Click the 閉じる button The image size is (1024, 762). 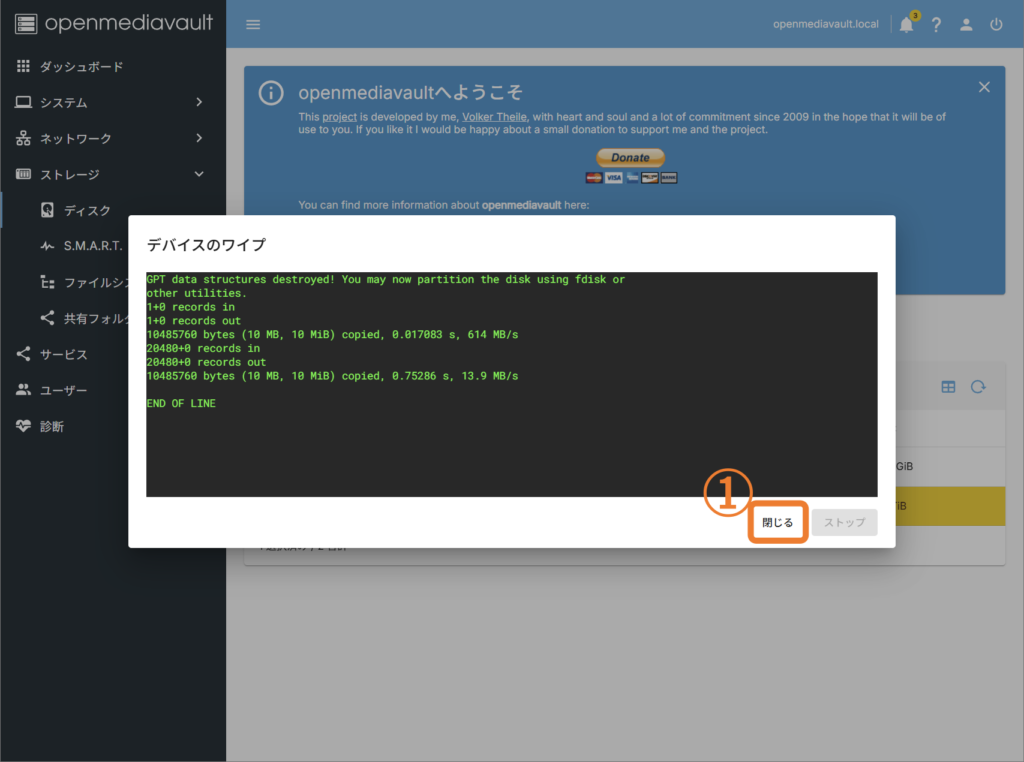pyautogui.click(x=778, y=522)
